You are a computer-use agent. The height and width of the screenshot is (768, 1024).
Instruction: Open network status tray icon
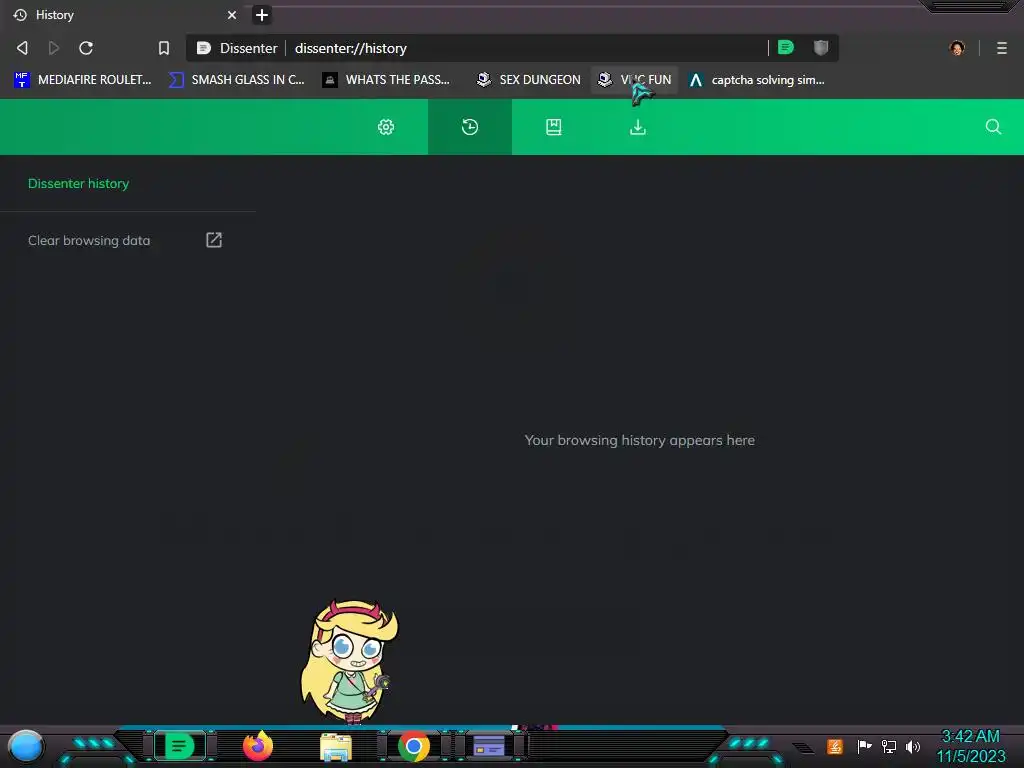(x=889, y=746)
